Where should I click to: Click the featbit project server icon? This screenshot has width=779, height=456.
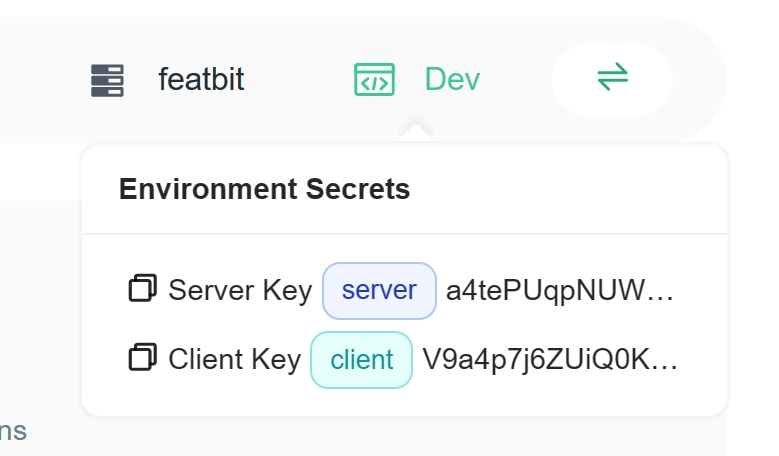click(107, 80)
